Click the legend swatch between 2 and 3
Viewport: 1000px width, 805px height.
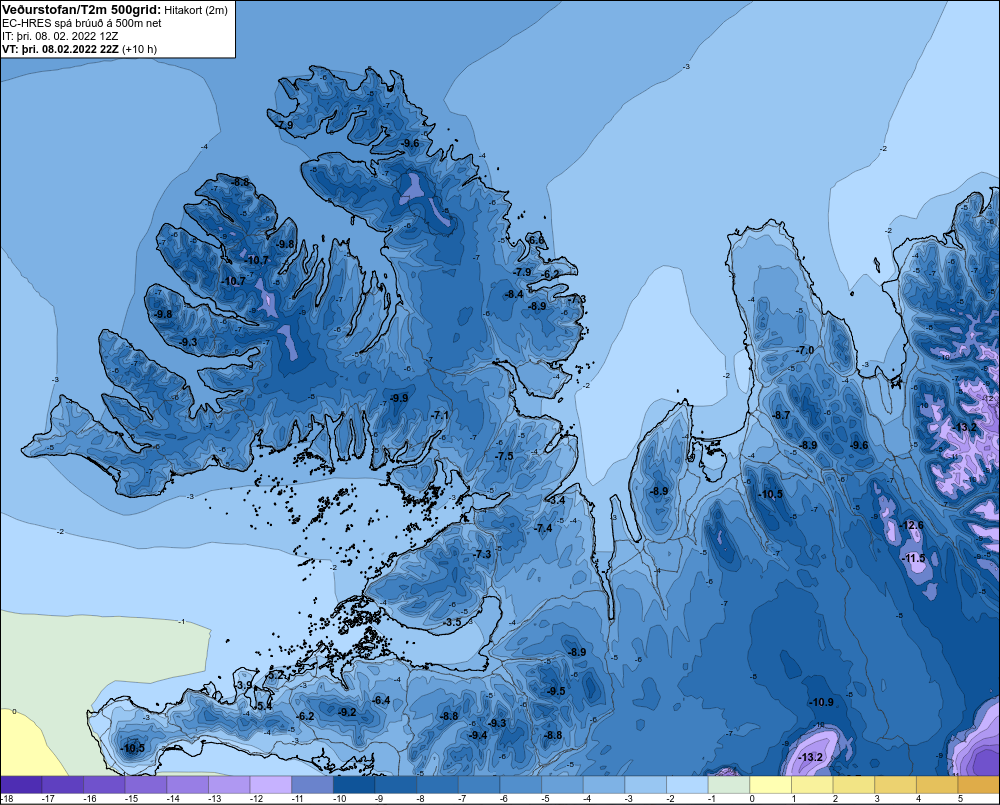(854, 785)
